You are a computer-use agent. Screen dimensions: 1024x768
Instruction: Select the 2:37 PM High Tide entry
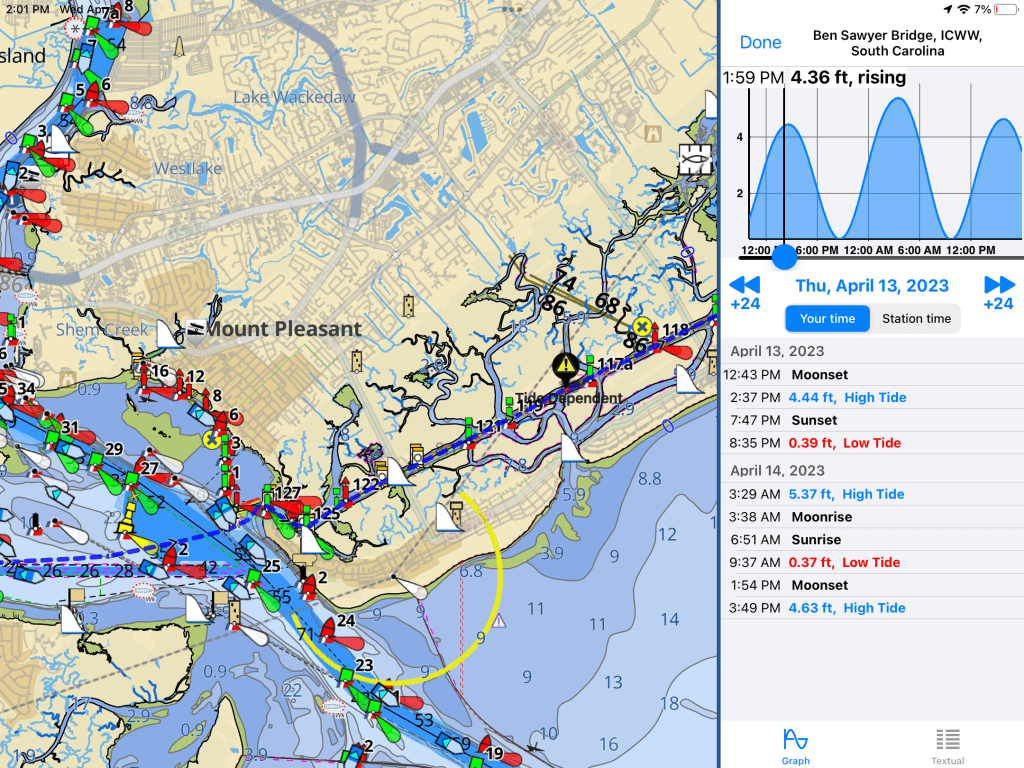pyautogui.click(x=871, y=397)
